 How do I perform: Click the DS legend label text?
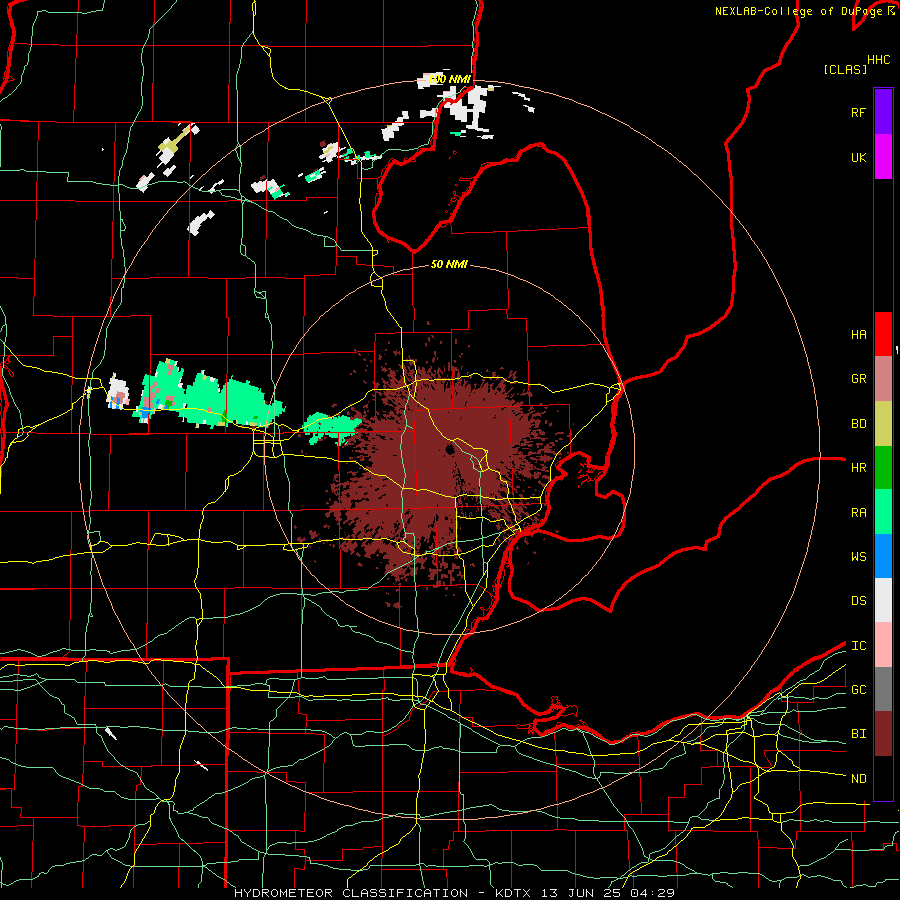coord(858,601)
